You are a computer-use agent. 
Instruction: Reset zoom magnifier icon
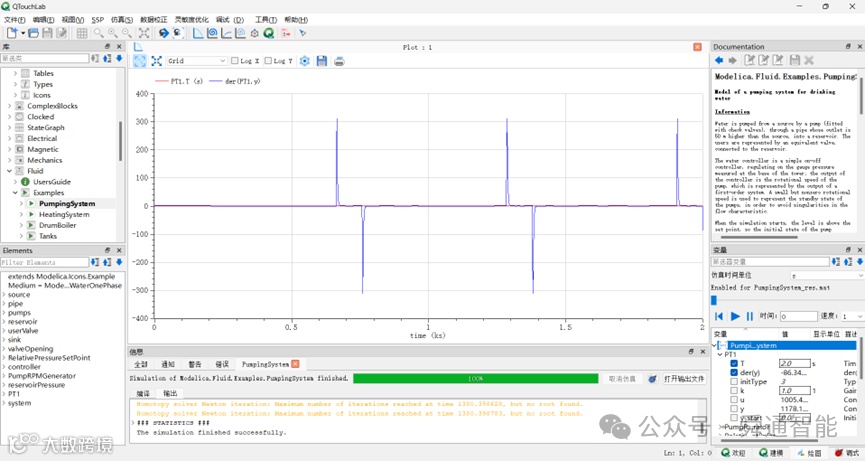pos(98,33)
